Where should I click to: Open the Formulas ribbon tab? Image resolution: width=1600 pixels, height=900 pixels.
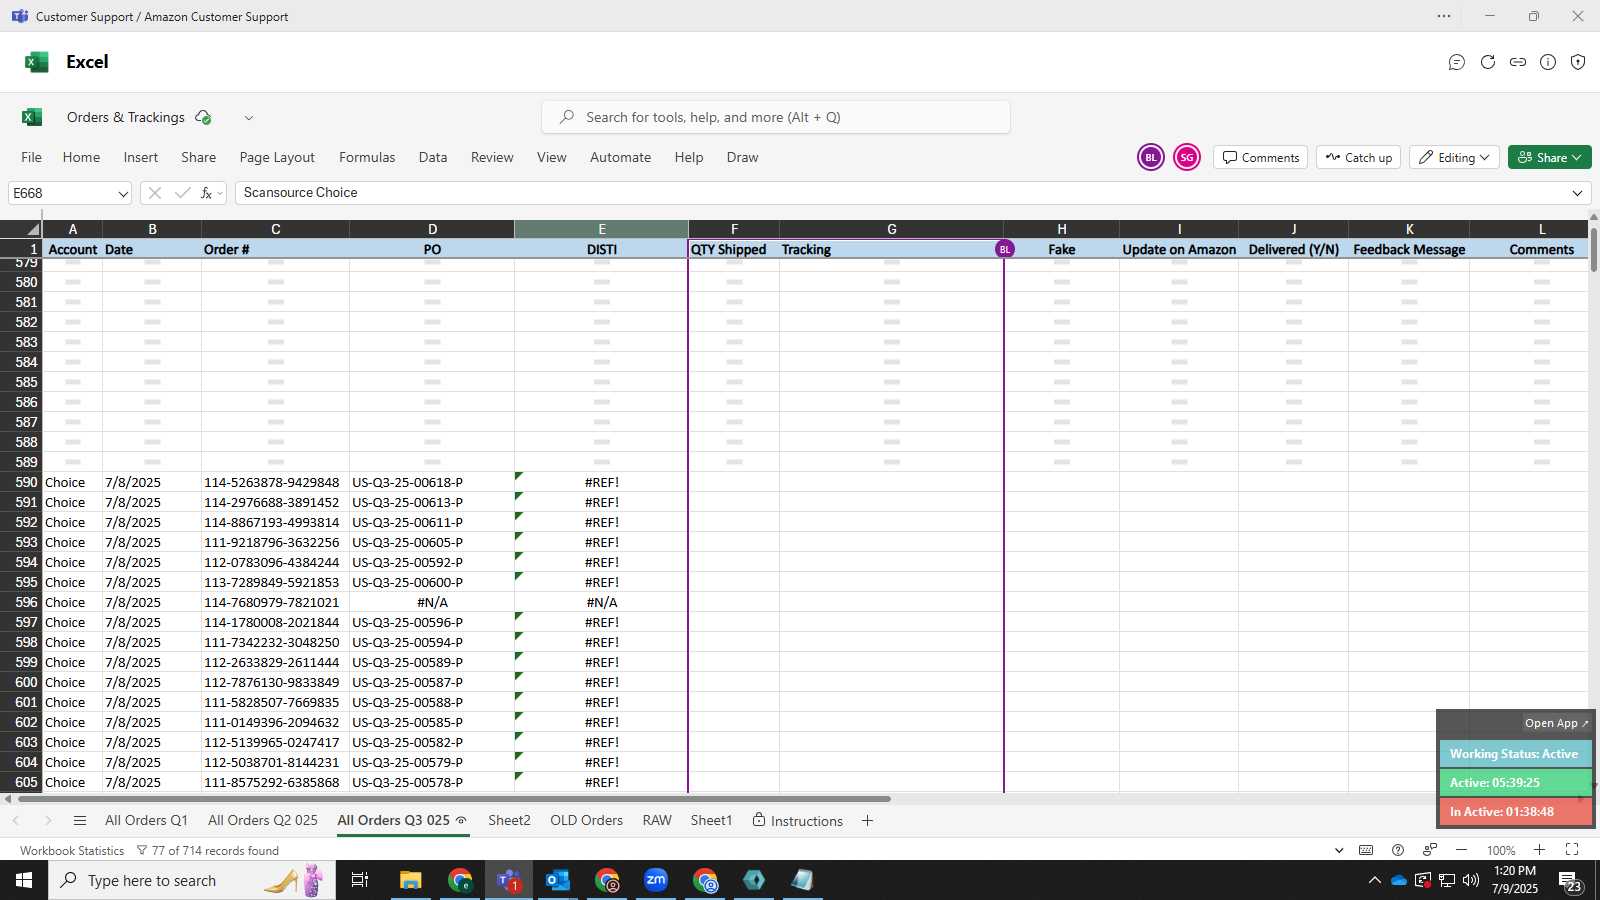click(x=367, y=157)
